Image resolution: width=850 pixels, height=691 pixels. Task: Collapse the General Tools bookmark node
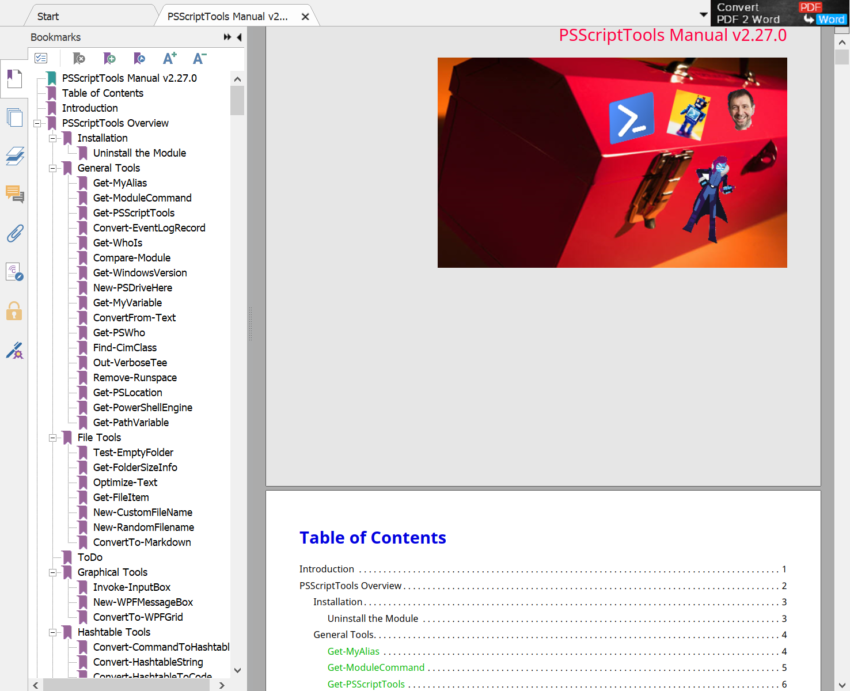click(x=53, y=168)
